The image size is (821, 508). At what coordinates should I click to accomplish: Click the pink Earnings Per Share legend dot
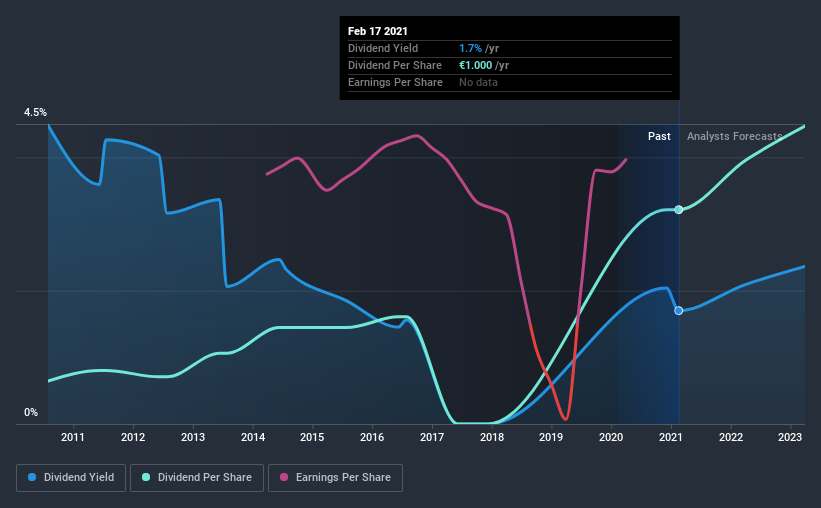pyautogui.click(x=284, y=477)
